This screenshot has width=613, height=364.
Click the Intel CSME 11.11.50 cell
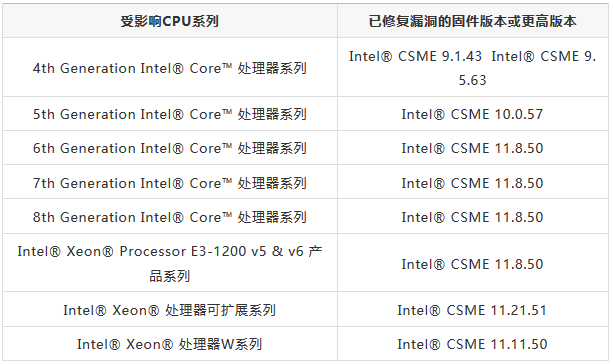(473, 344)
